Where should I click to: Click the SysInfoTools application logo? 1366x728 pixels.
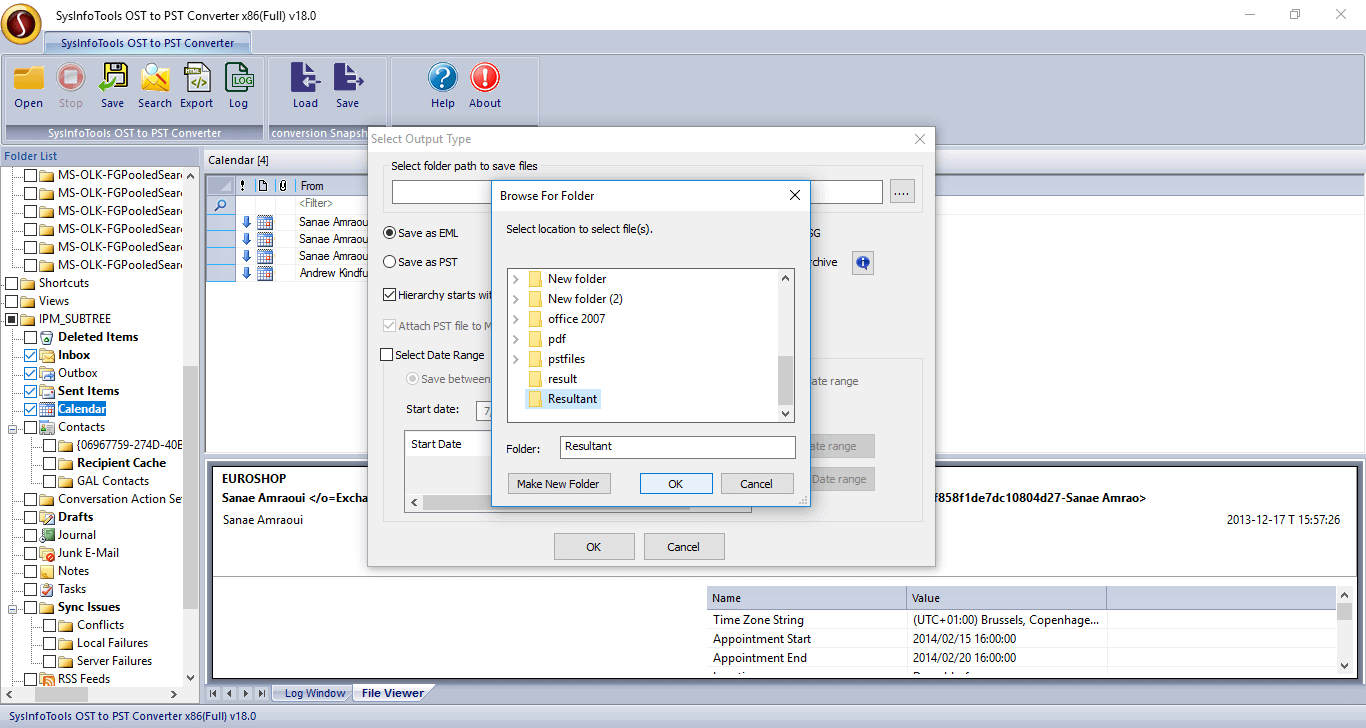coord(21,23)
